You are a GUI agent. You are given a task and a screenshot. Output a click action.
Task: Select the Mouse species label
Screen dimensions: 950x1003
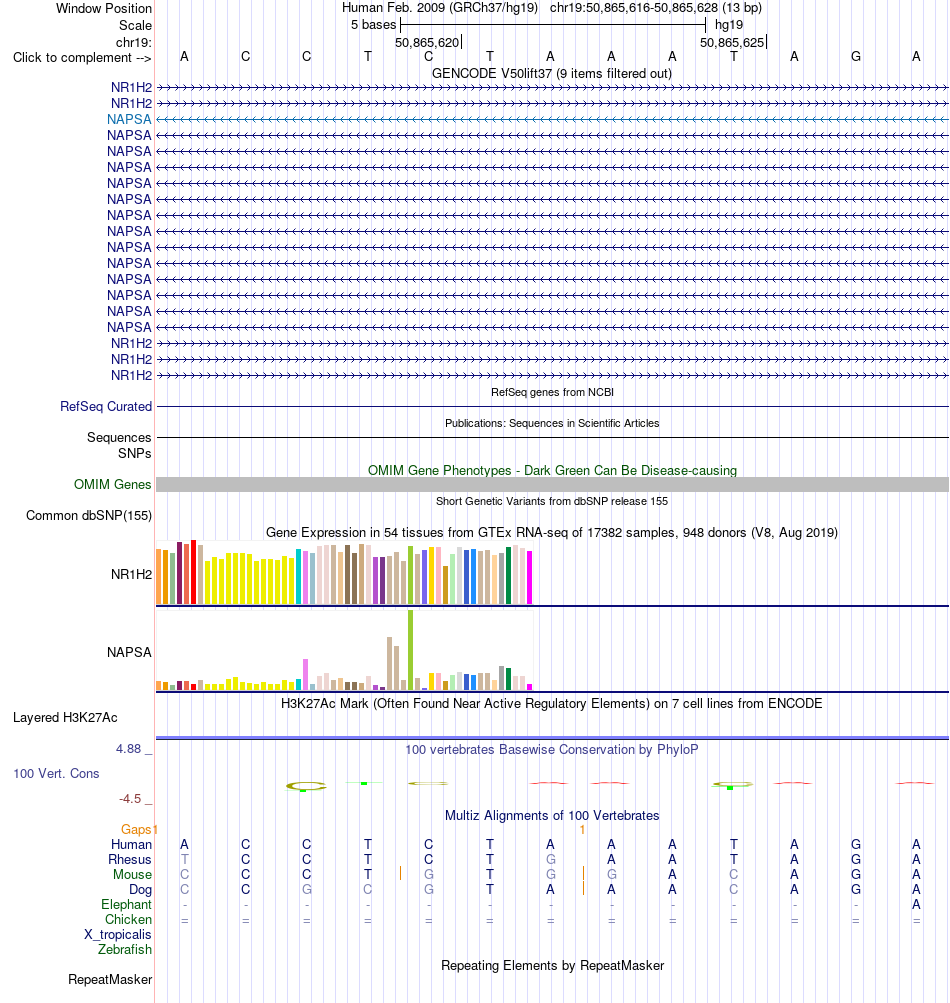point(132,874)
